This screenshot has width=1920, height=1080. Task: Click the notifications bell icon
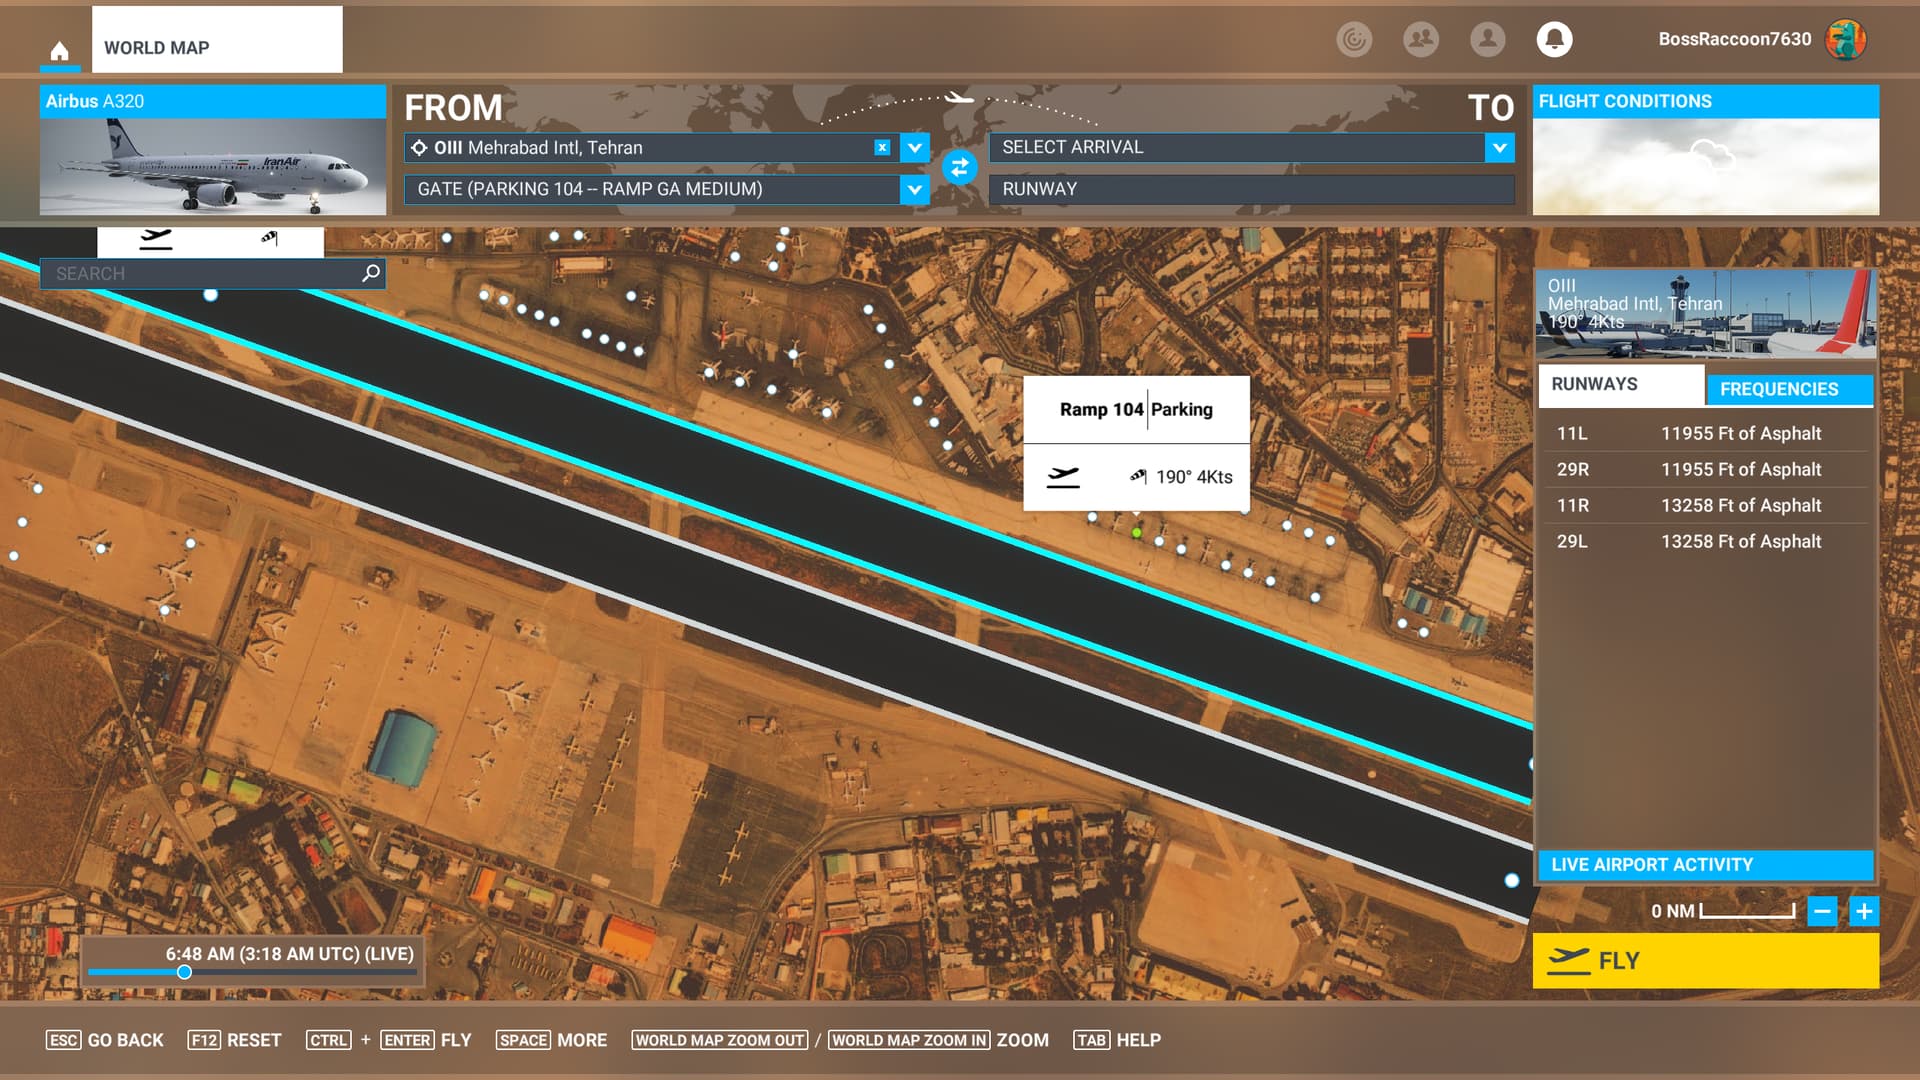pos(1555,38)
